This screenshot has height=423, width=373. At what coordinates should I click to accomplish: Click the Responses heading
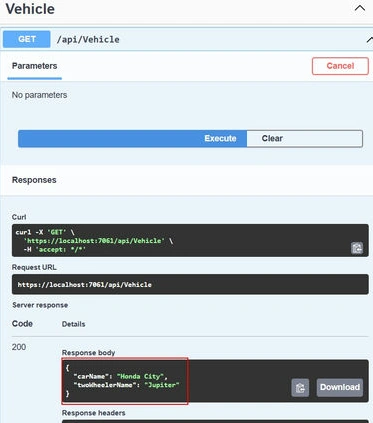point(34,180)
